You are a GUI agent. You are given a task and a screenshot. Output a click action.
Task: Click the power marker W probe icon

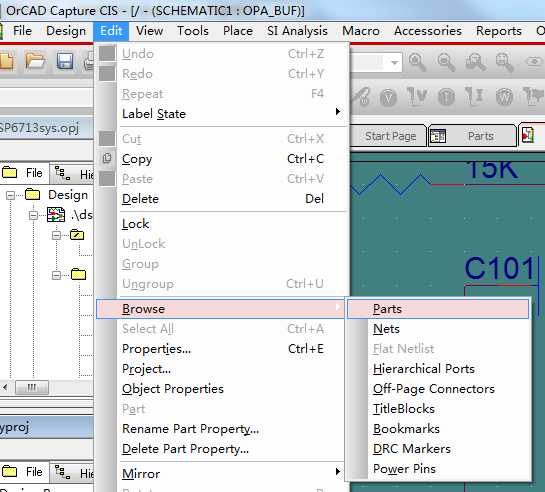(x=504, y=97)
